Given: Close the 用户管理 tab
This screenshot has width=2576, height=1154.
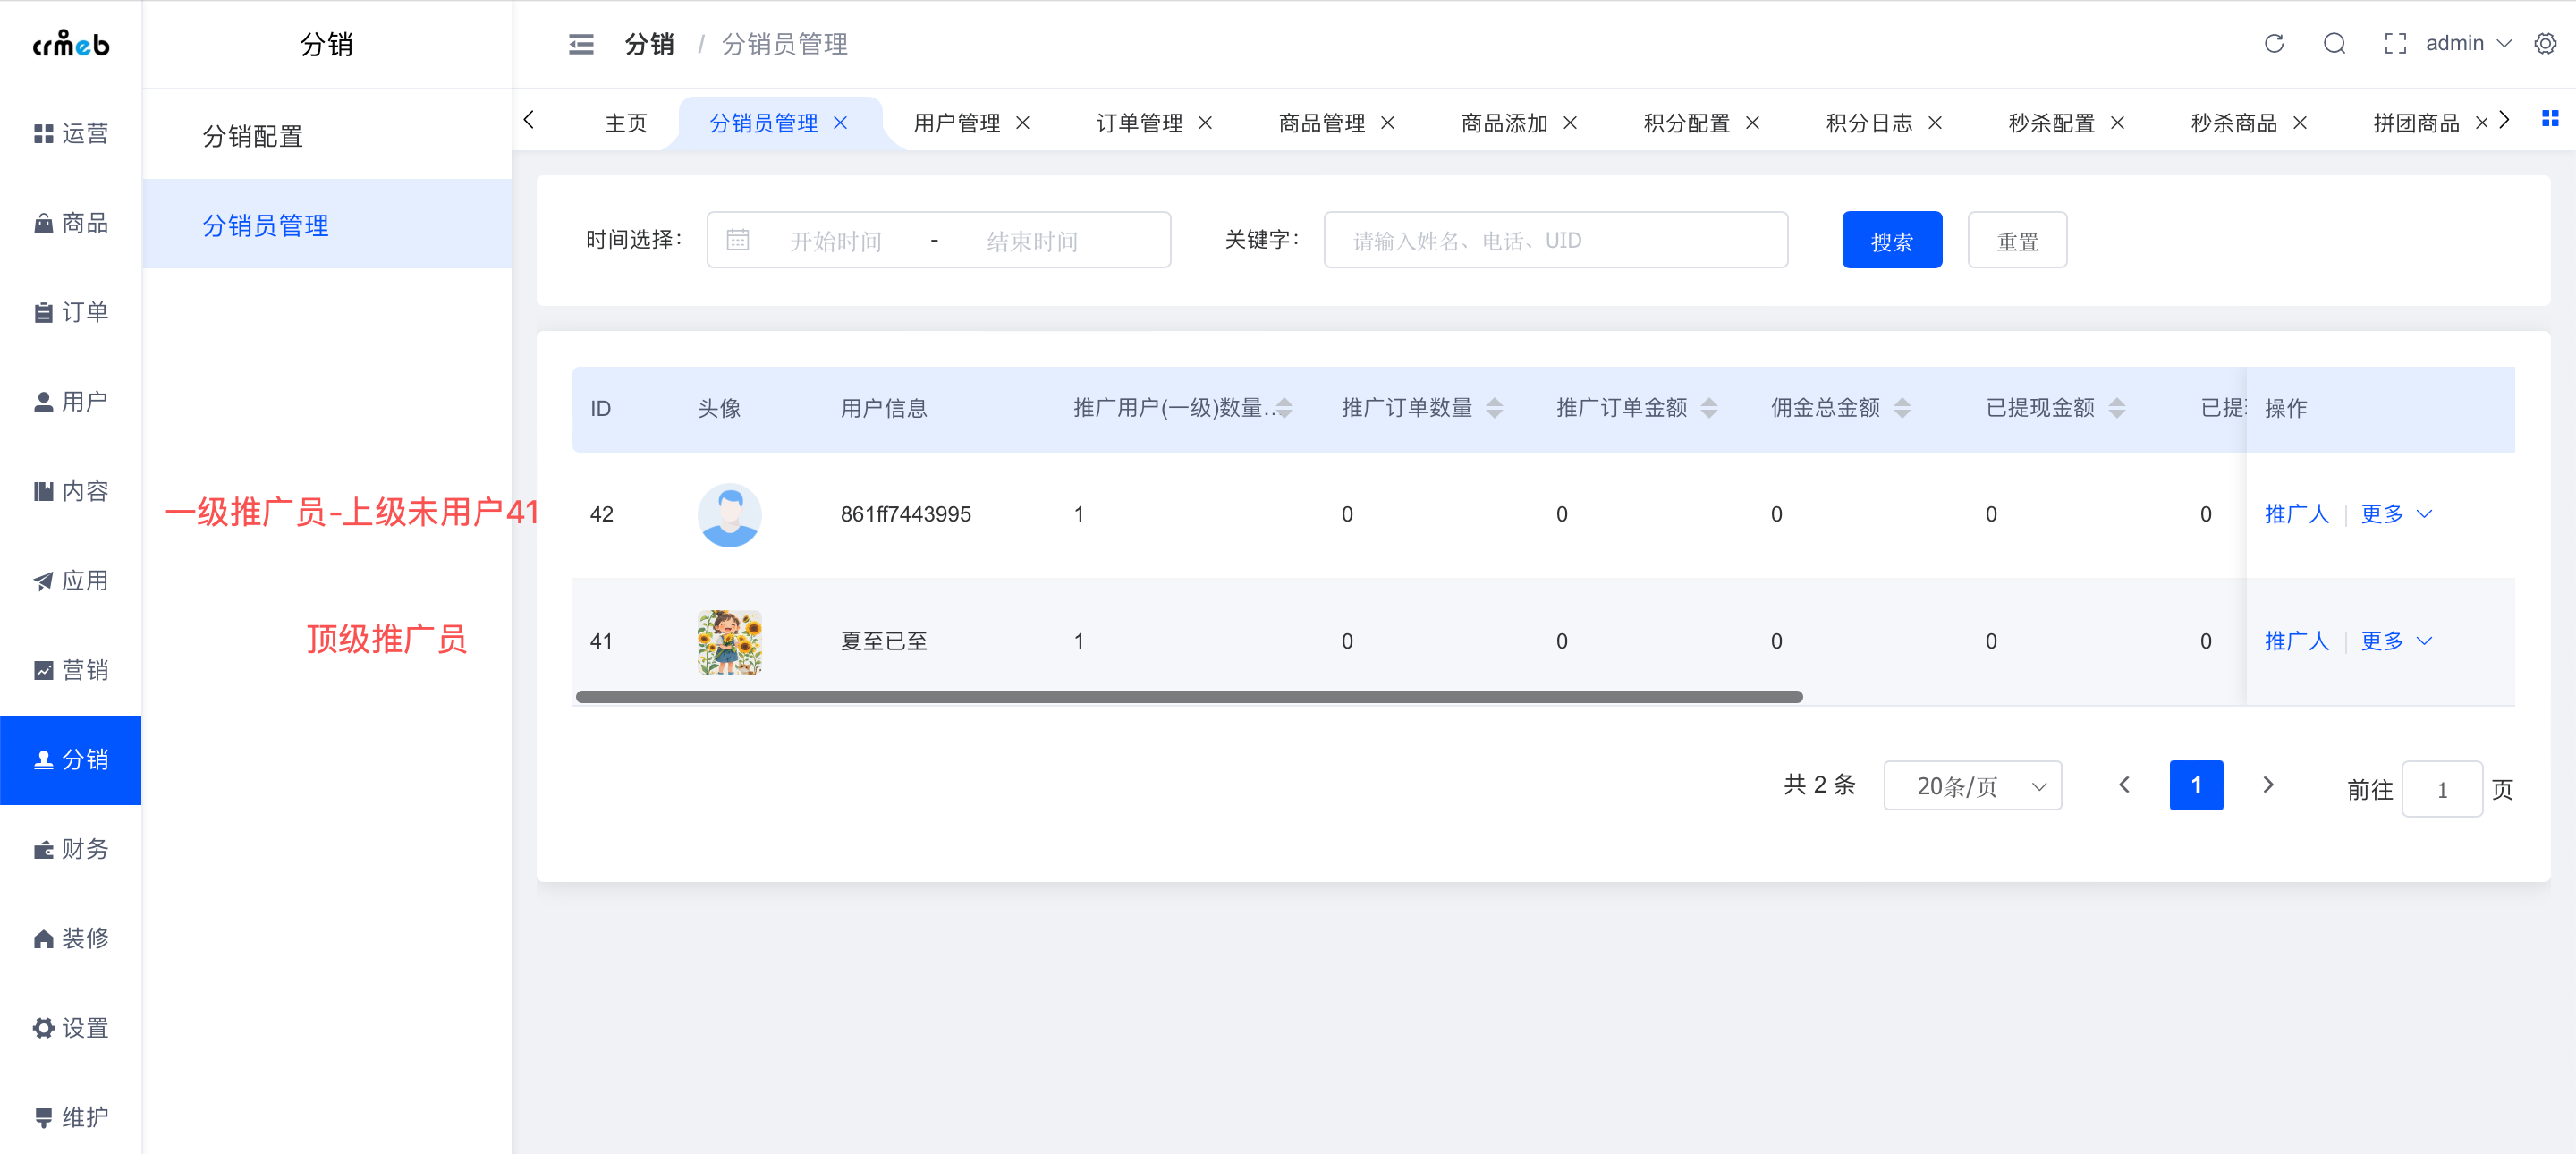Looking at the screenshot, I should pyautogui.click(x=1023, y=122).
